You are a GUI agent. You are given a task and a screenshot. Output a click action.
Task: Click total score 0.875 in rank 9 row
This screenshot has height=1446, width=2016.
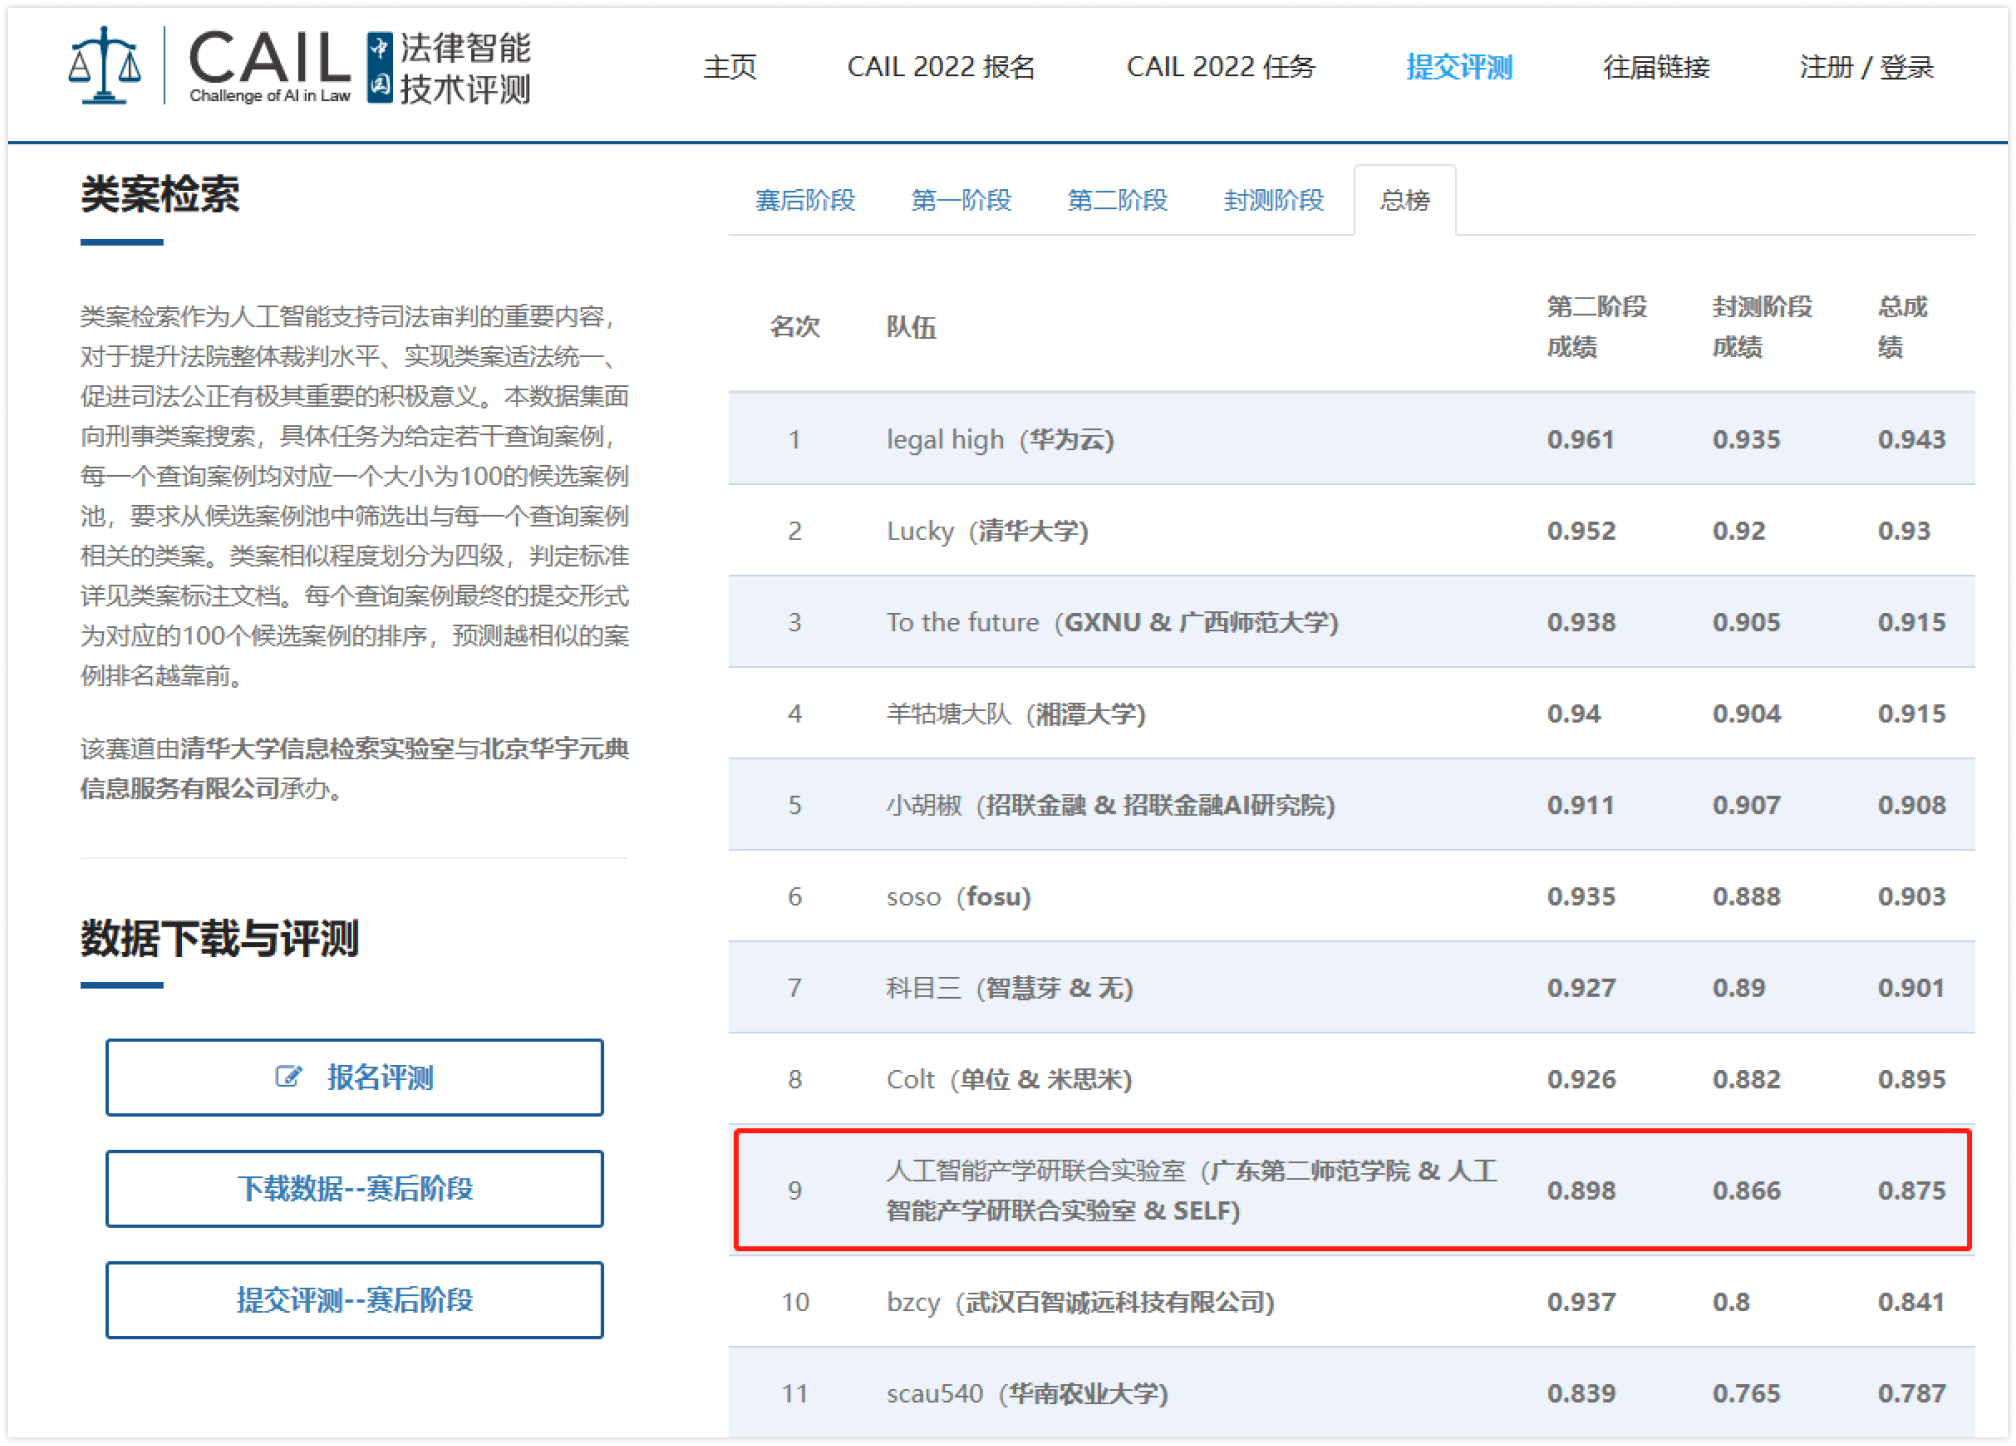click(1911, 1190)
